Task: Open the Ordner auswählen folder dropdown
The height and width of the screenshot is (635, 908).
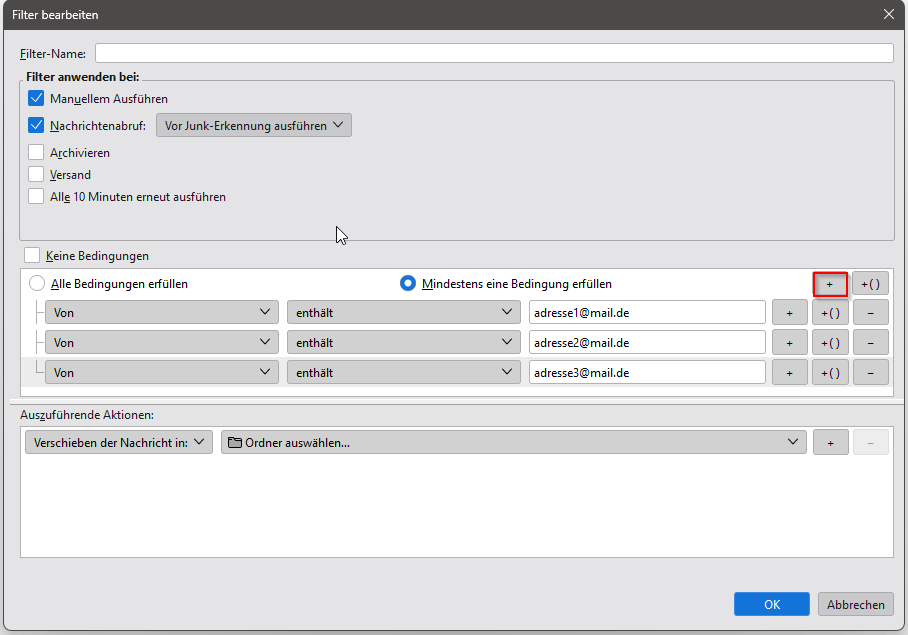Action: click(513, 442)
